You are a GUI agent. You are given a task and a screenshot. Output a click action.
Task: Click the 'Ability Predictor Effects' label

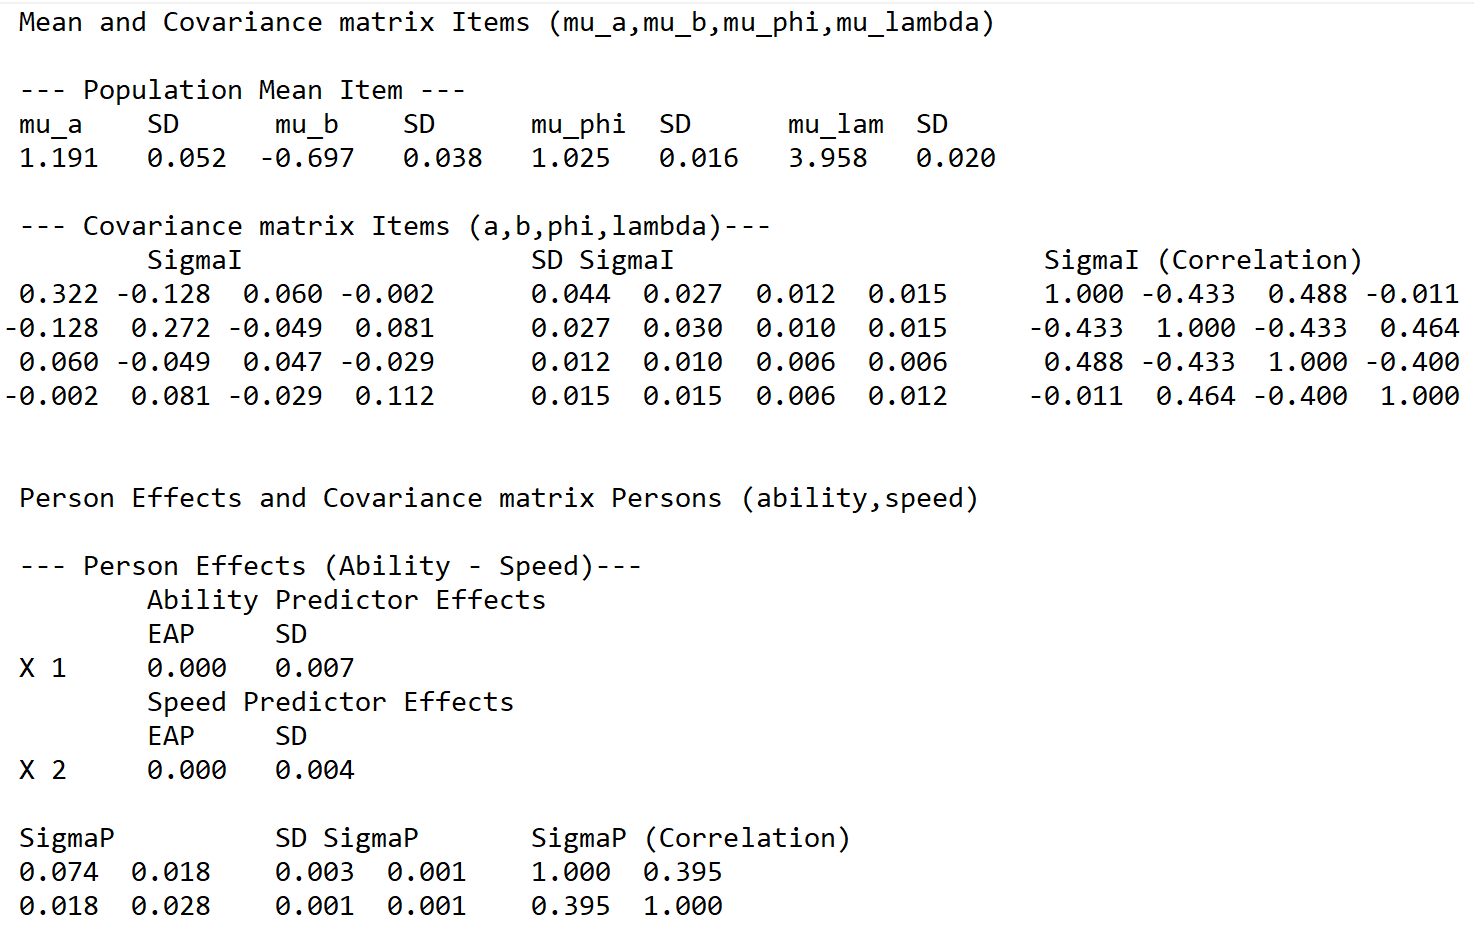point(346,600)
